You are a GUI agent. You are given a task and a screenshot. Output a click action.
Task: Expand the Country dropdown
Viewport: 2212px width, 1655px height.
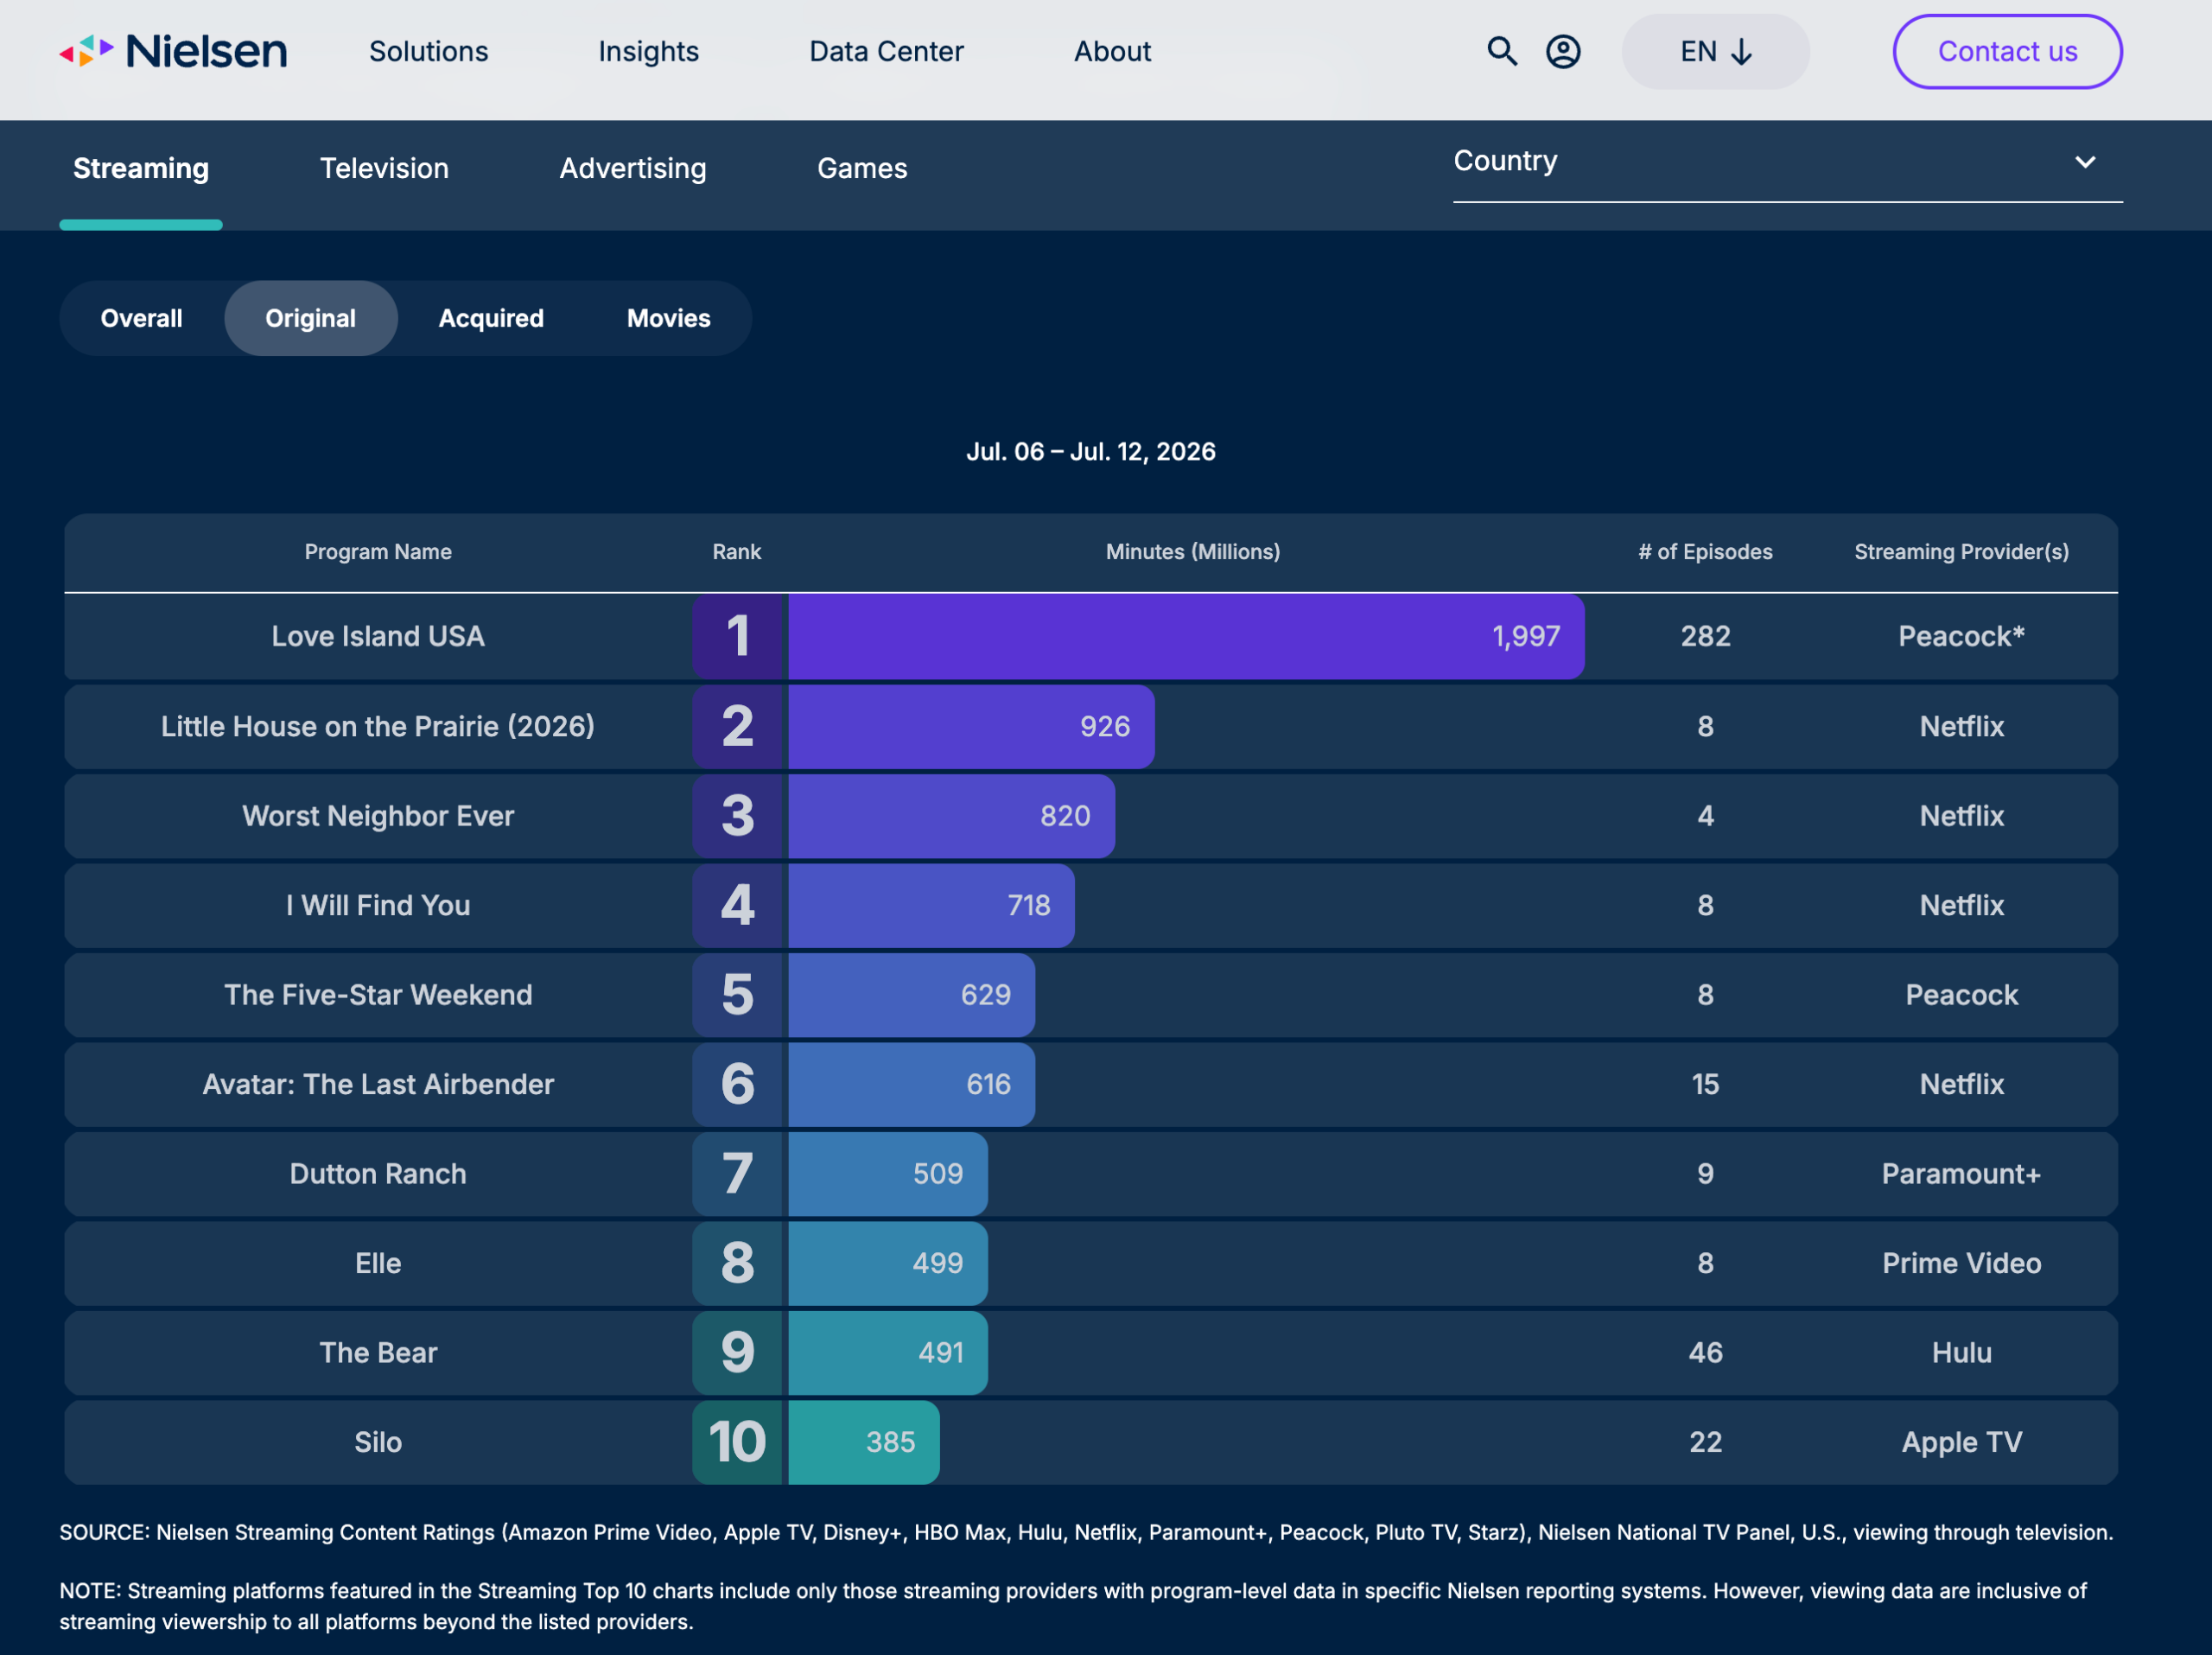pyautogui.click(x=1787, y=162)
